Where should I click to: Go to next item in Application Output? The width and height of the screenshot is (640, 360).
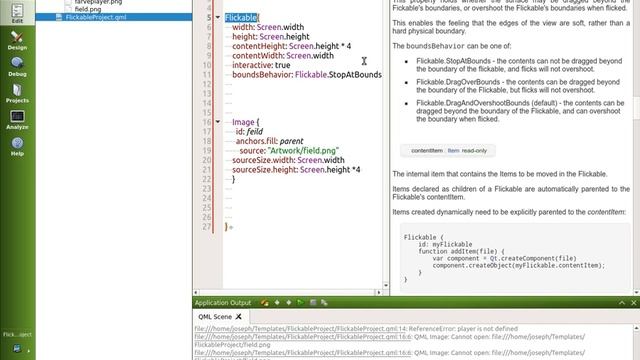pos(289,302)
